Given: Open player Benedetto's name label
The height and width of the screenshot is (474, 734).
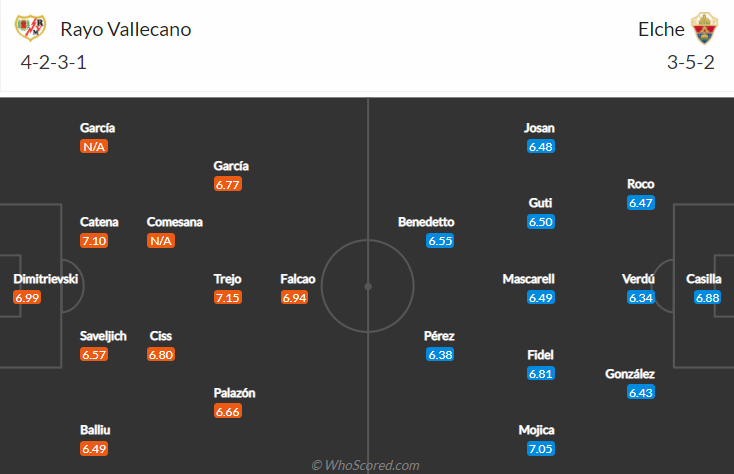Looking at the screenshot, I should tap(426, 222).
